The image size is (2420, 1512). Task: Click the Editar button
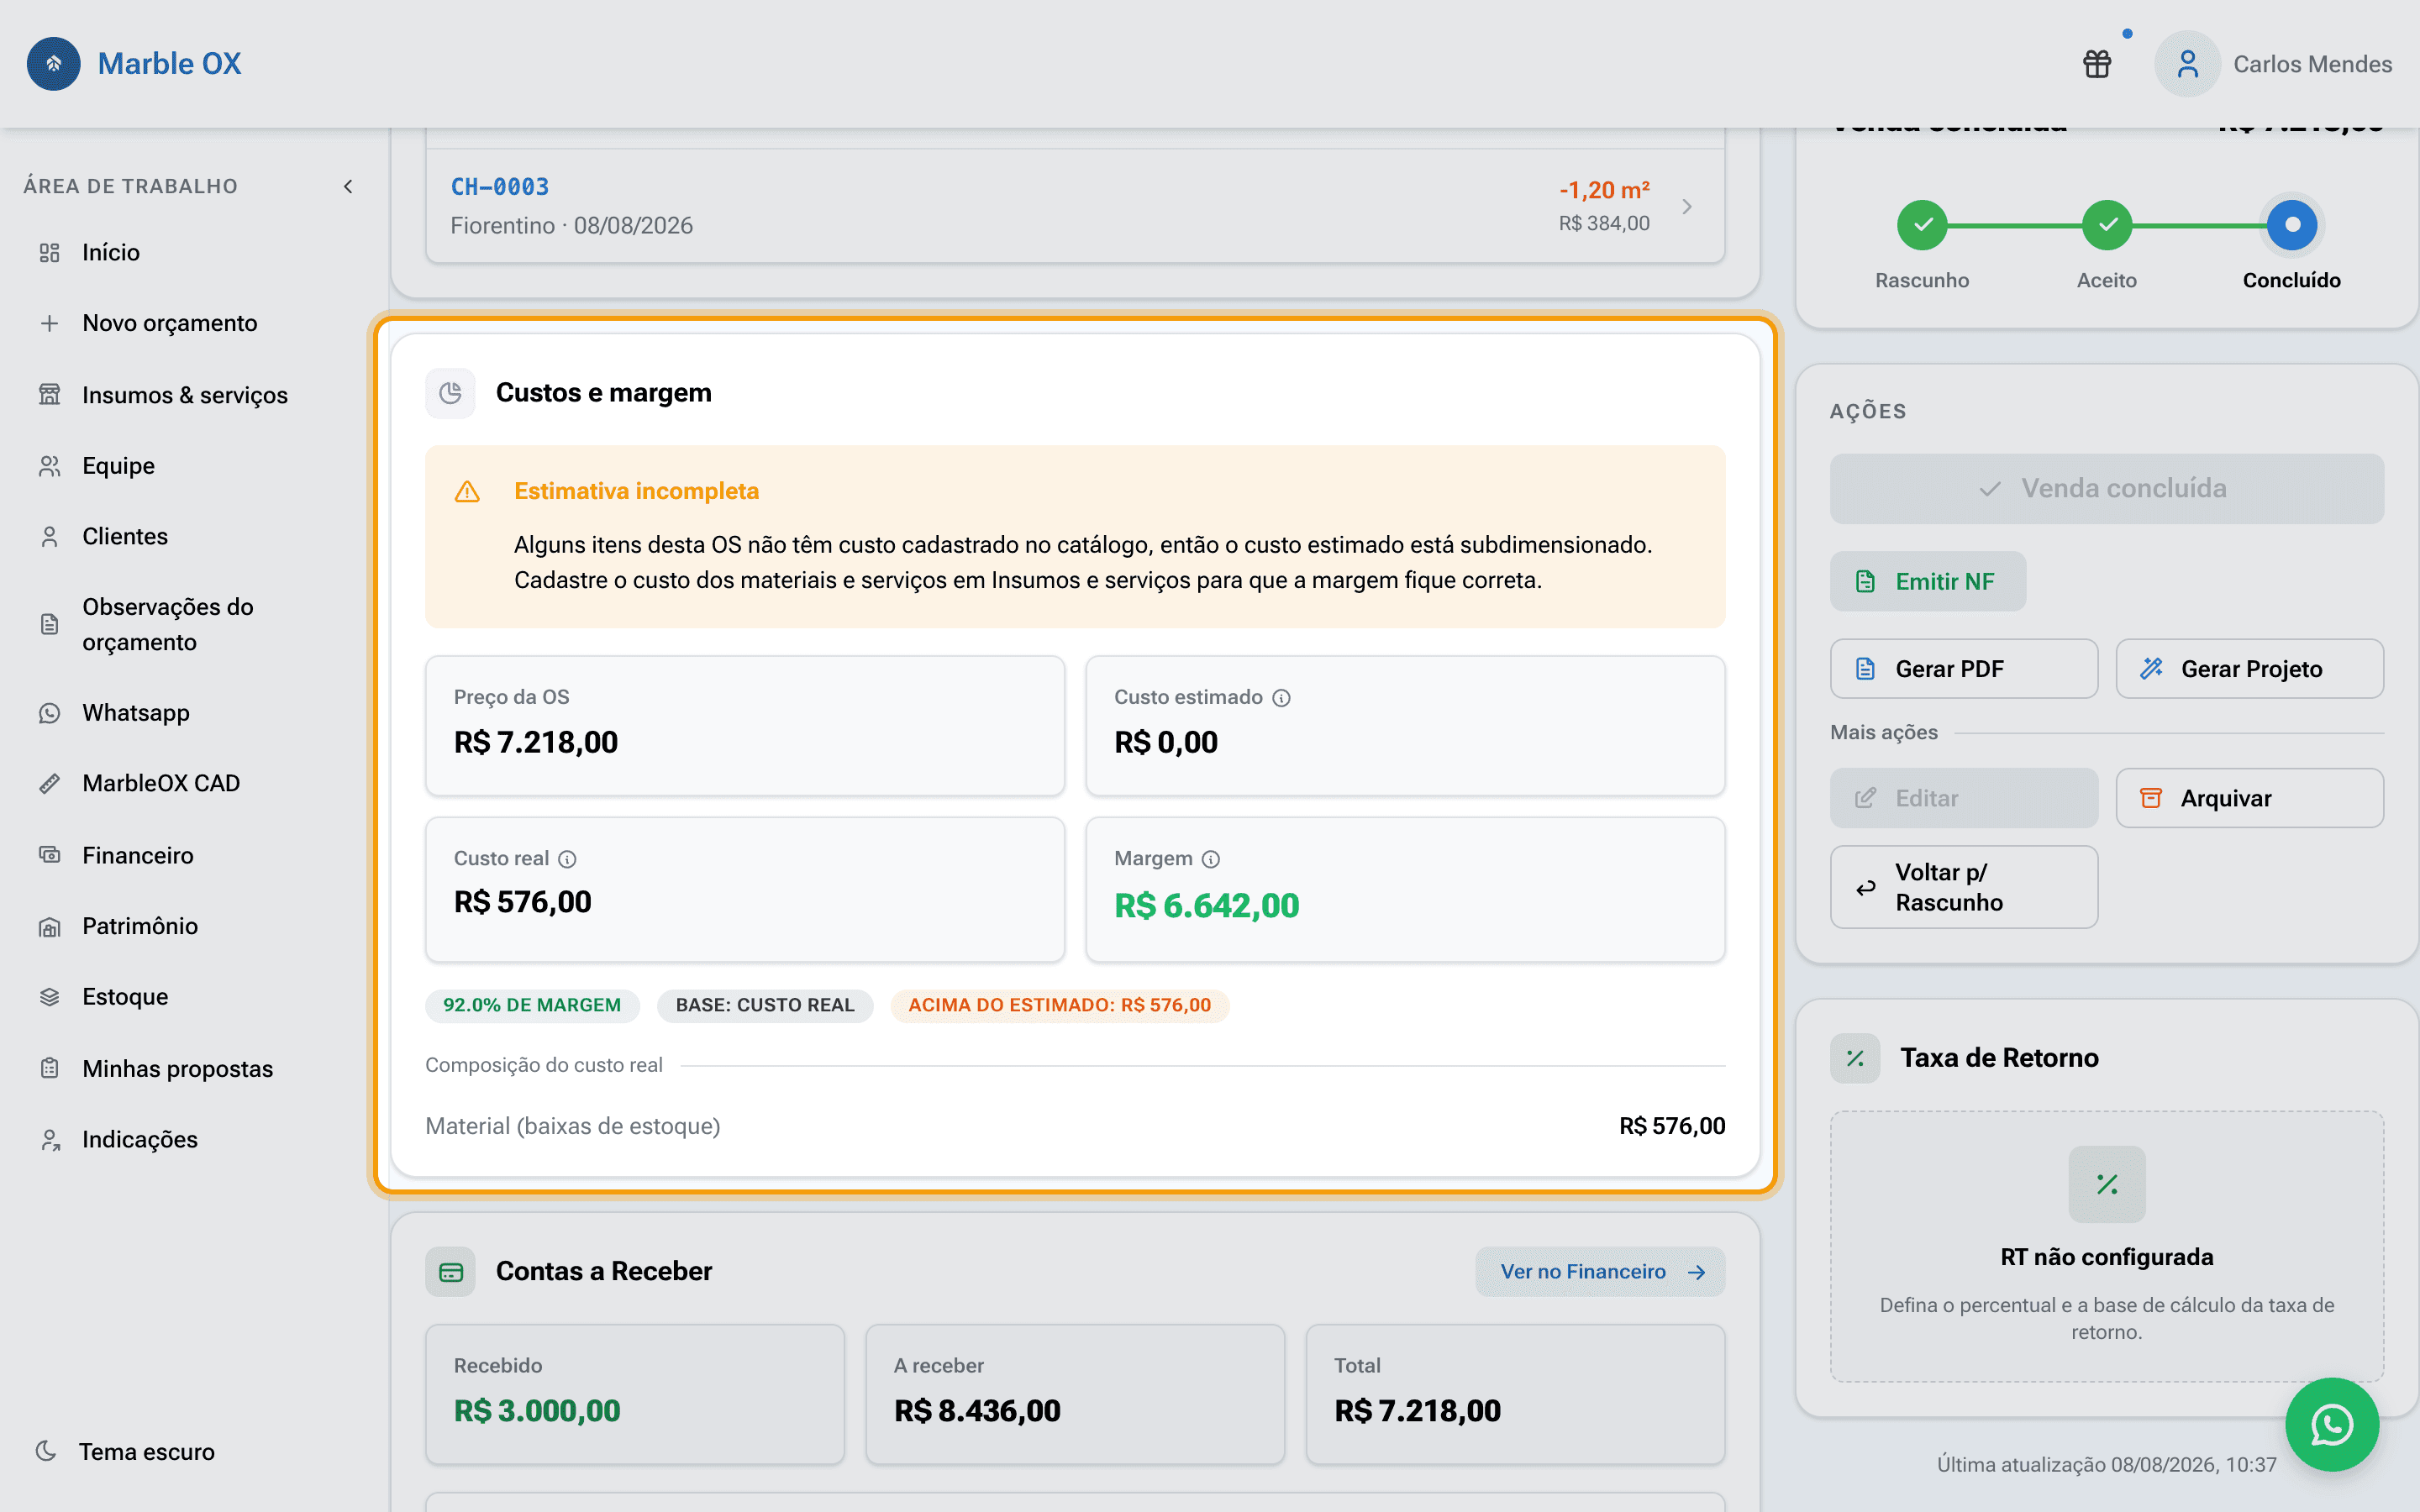(x=1964, y=798)
